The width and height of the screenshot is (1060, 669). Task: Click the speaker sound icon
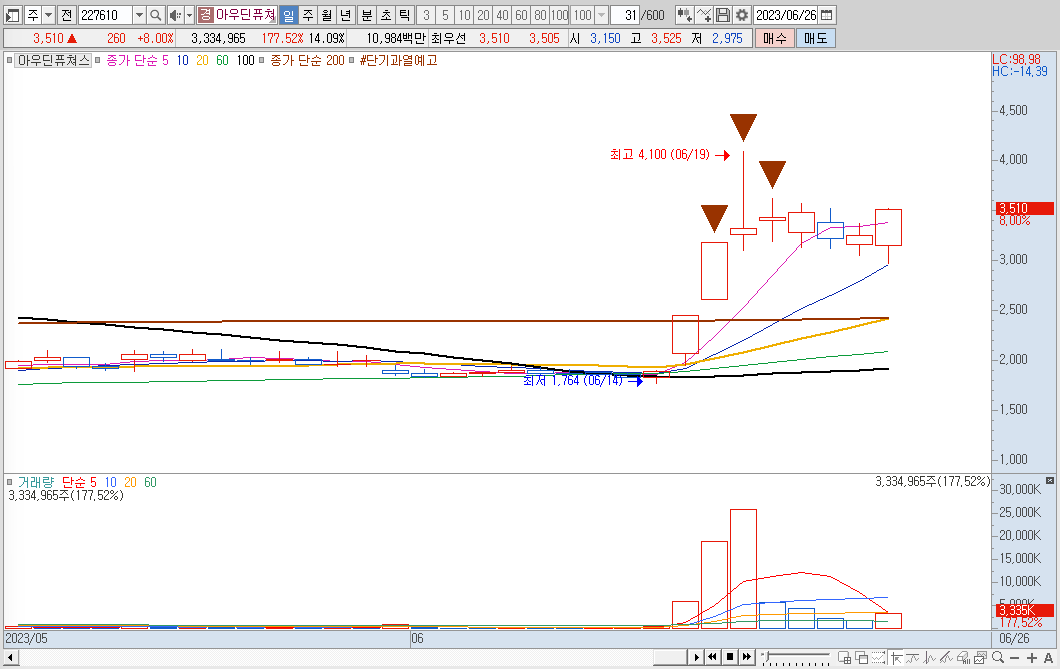(175, 15)
